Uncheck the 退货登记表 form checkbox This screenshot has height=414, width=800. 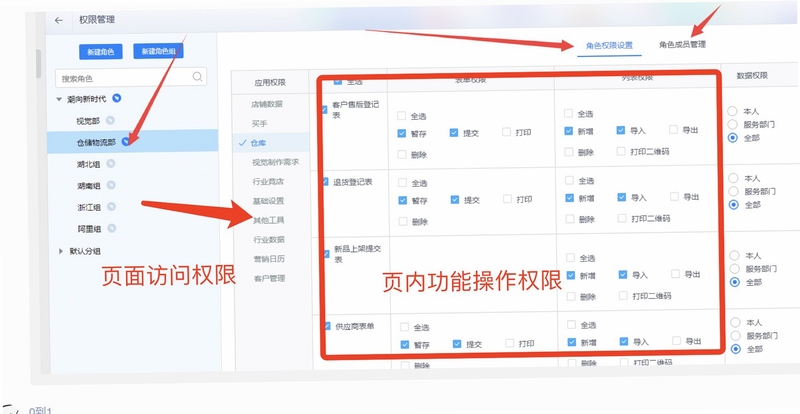pyautogui.click(x=325, y=181)
